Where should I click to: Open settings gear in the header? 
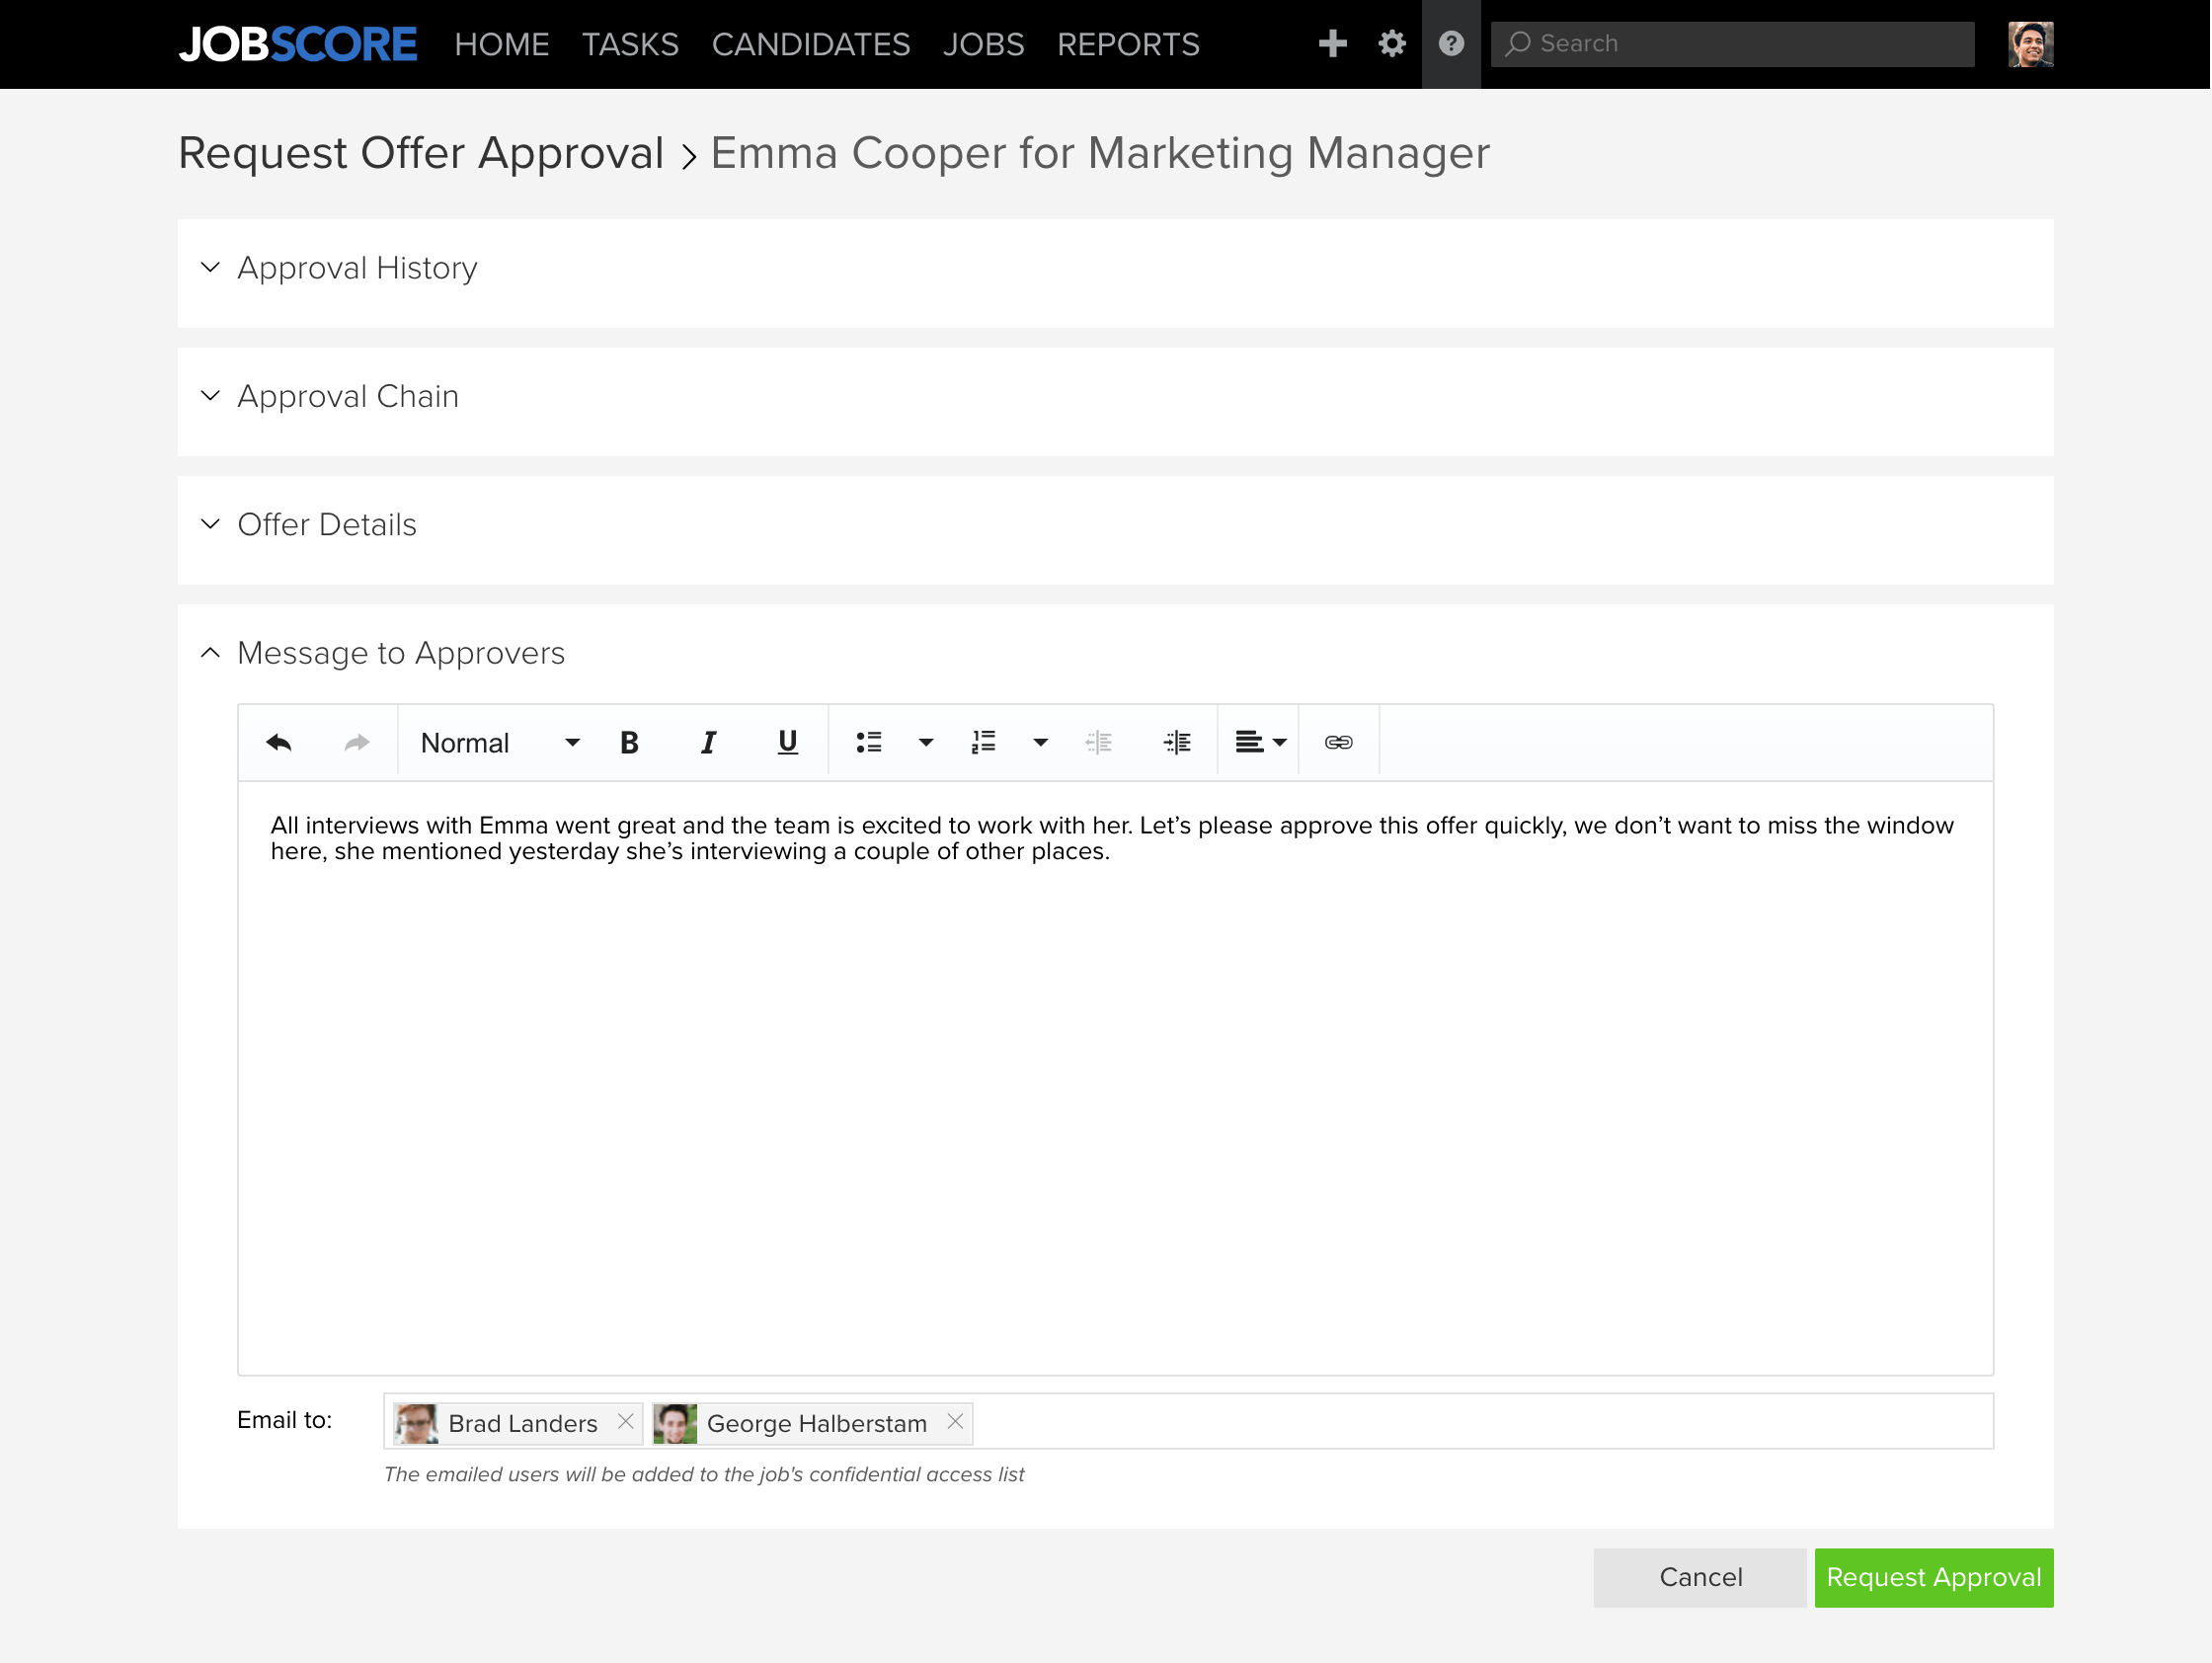coord(1391,44)
